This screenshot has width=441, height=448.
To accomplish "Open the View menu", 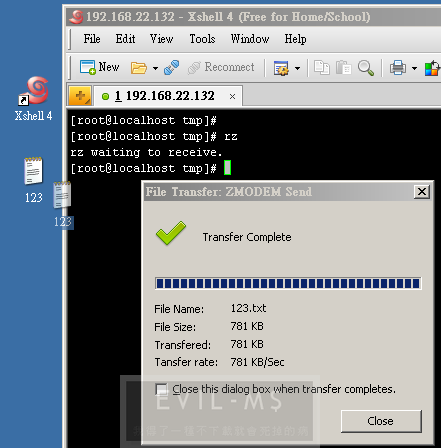I will 161,39.
